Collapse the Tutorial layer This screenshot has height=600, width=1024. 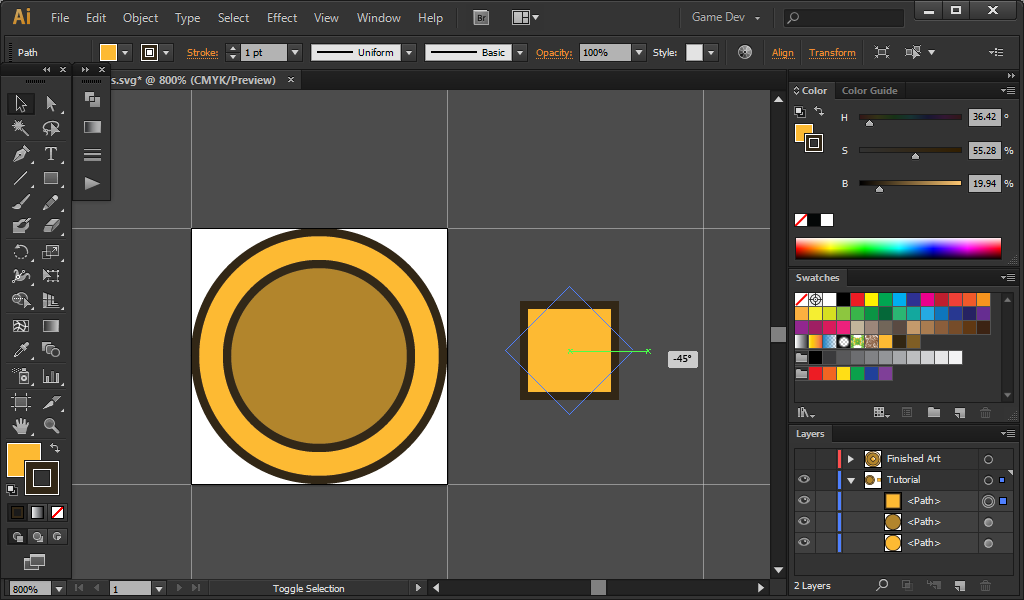pos(851,480)
